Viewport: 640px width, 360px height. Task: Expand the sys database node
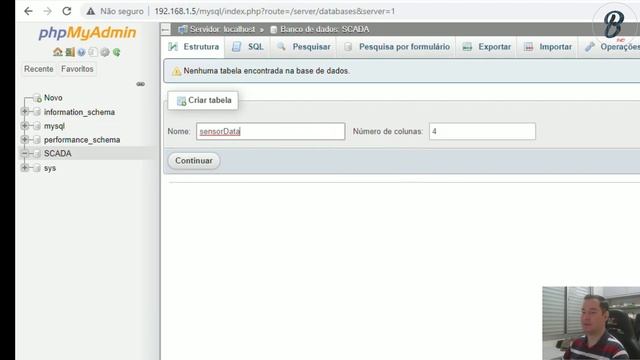coord(24,168)
